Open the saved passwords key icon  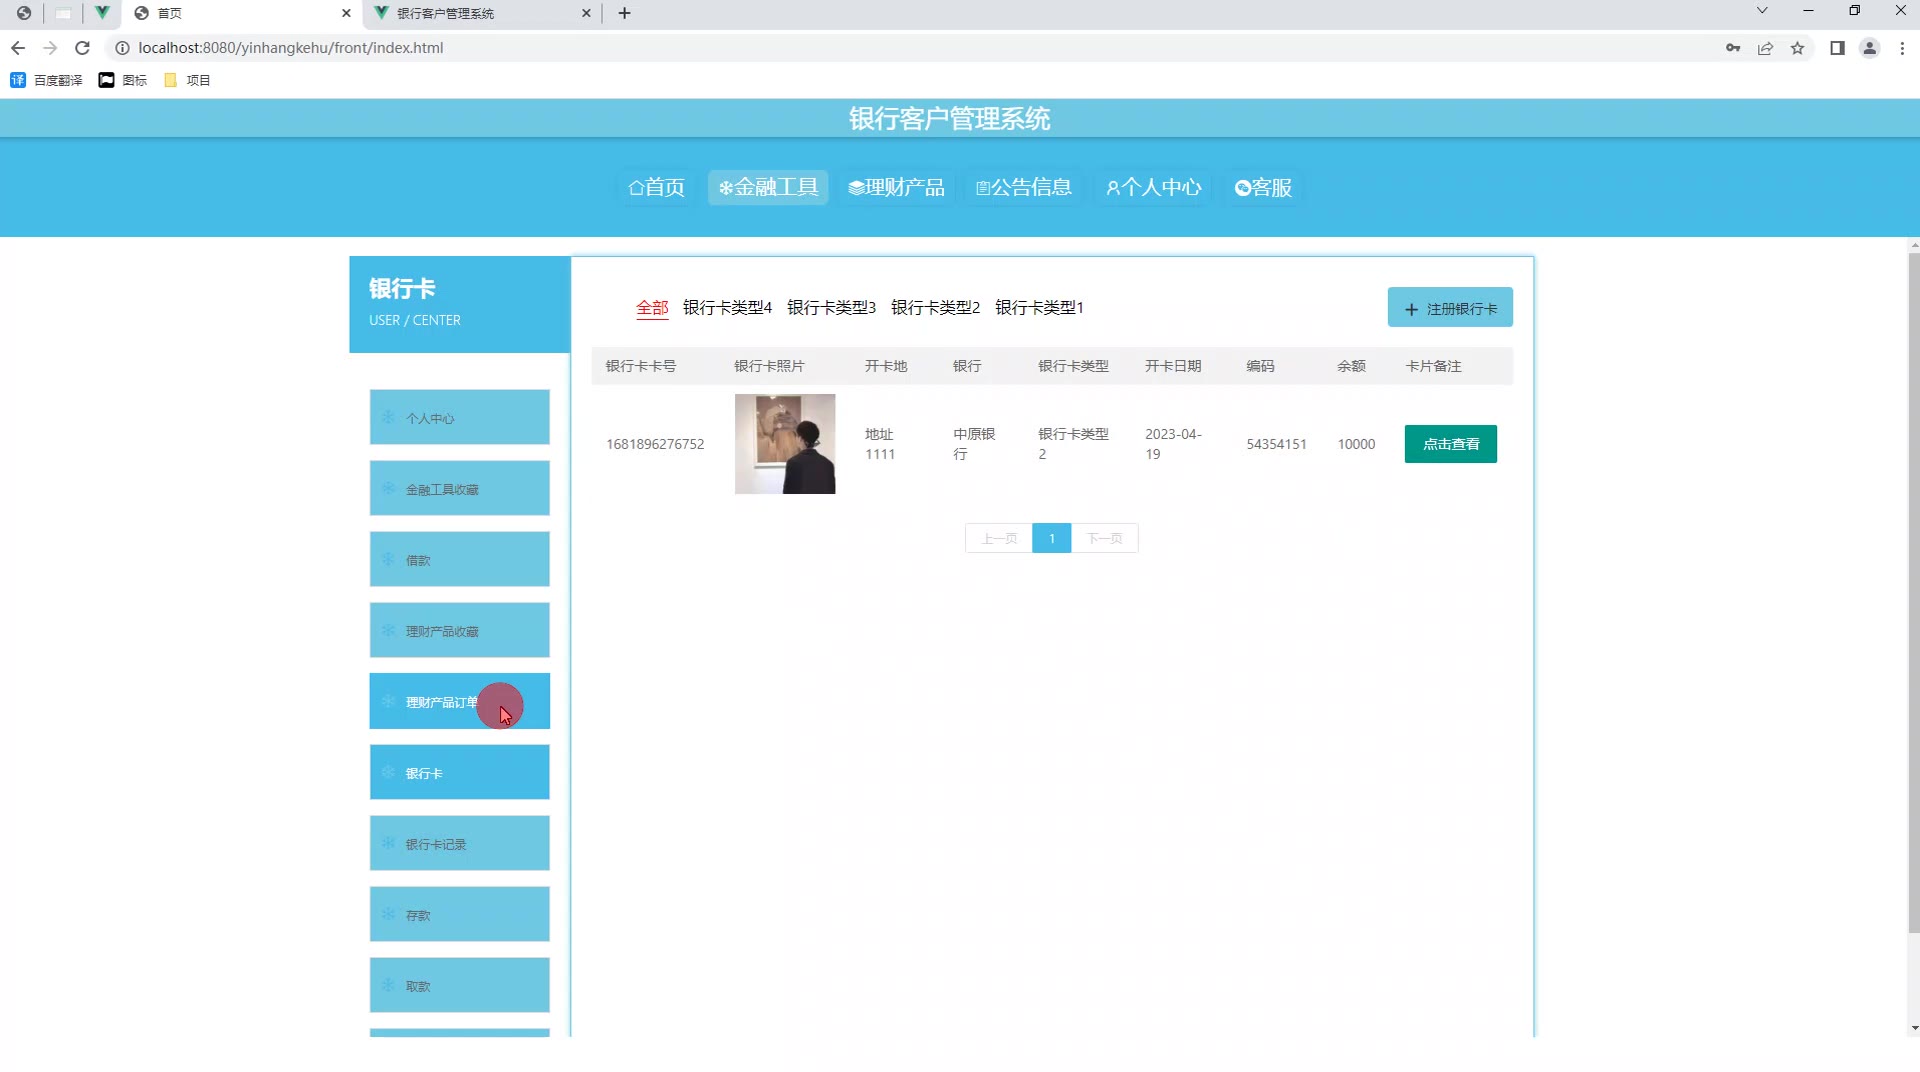point(1733,48)
